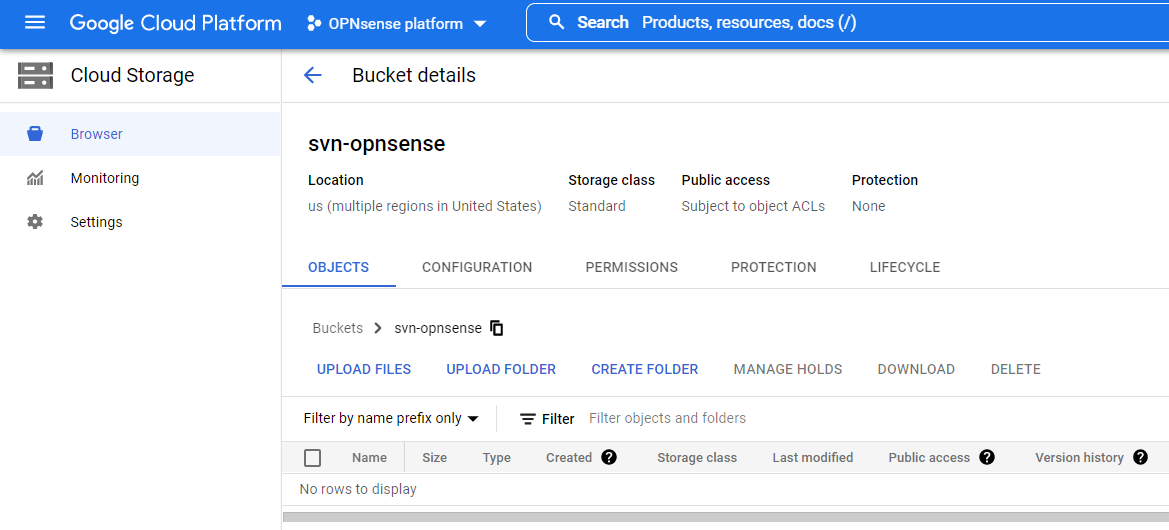
Task: Click the search magnifier icon
Action: coord(556,22)
